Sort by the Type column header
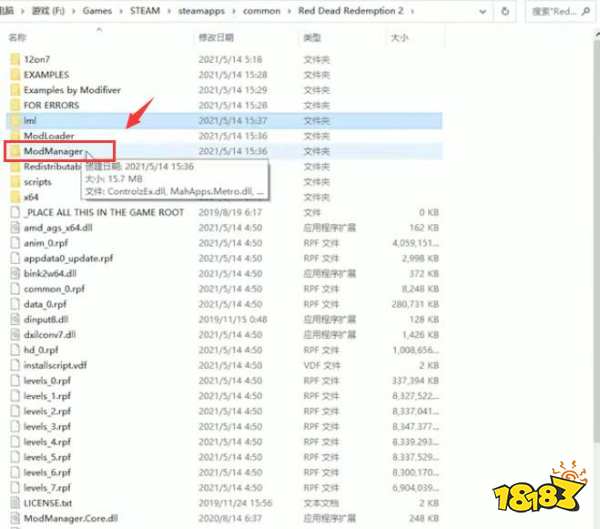This screenshot has width=600, height=529. point(312,38)
